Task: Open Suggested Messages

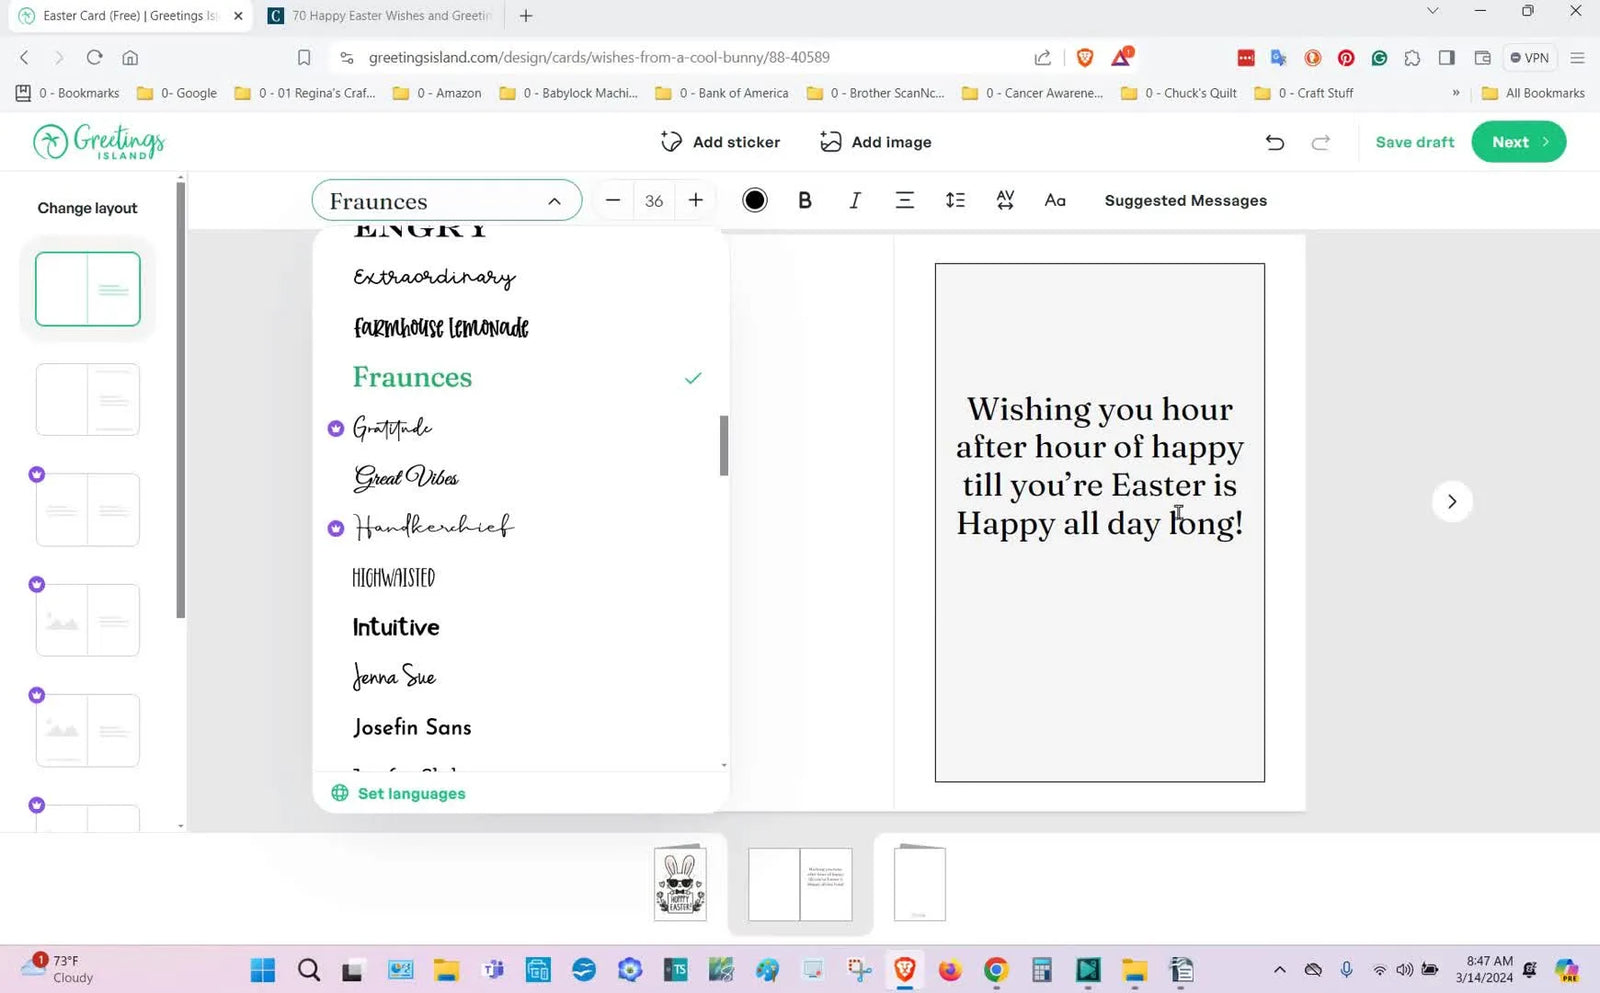Action: tap(1185, 200)
